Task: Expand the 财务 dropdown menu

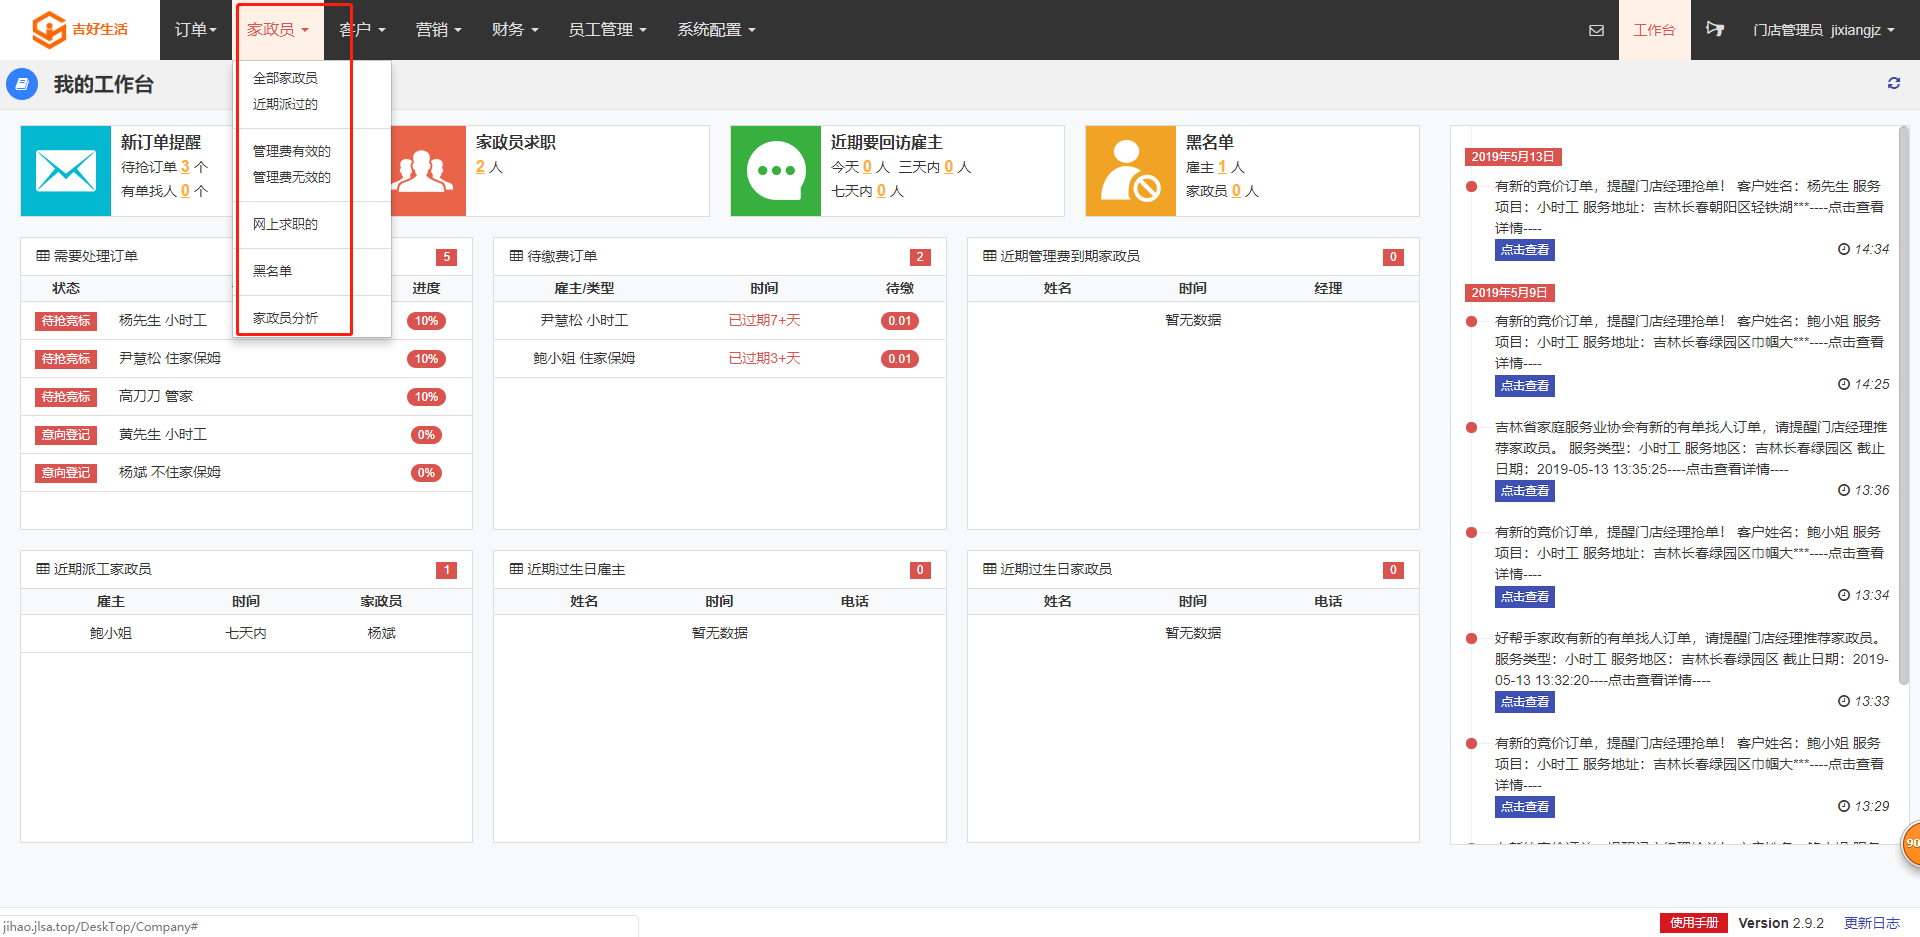Action: coord(515,30)
